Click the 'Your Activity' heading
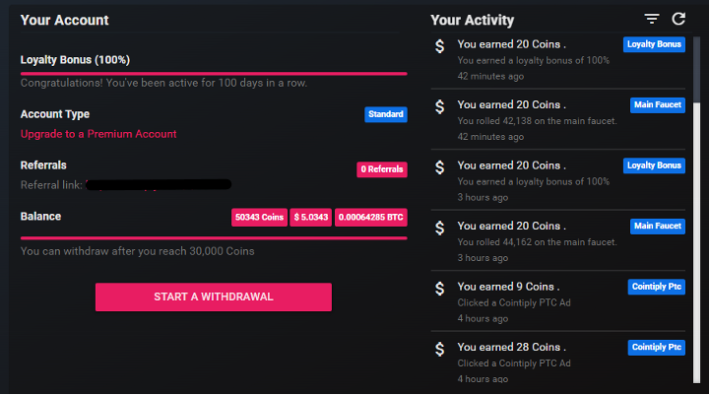Screen dimensions: 710x395 click(x=472, y=20)
